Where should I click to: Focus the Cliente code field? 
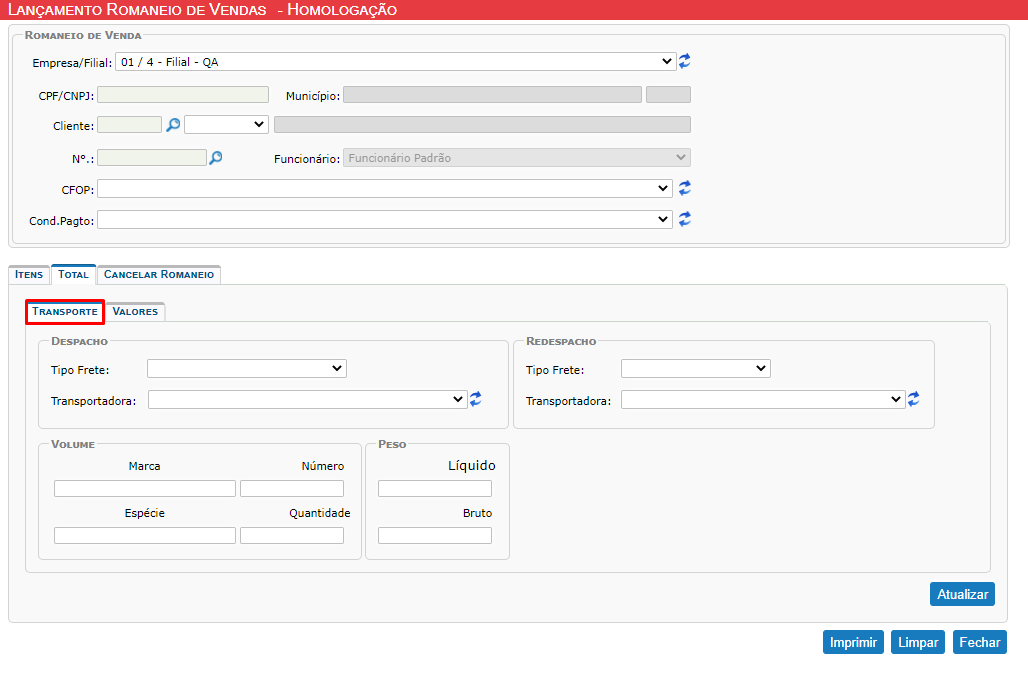tap(130, 125)
